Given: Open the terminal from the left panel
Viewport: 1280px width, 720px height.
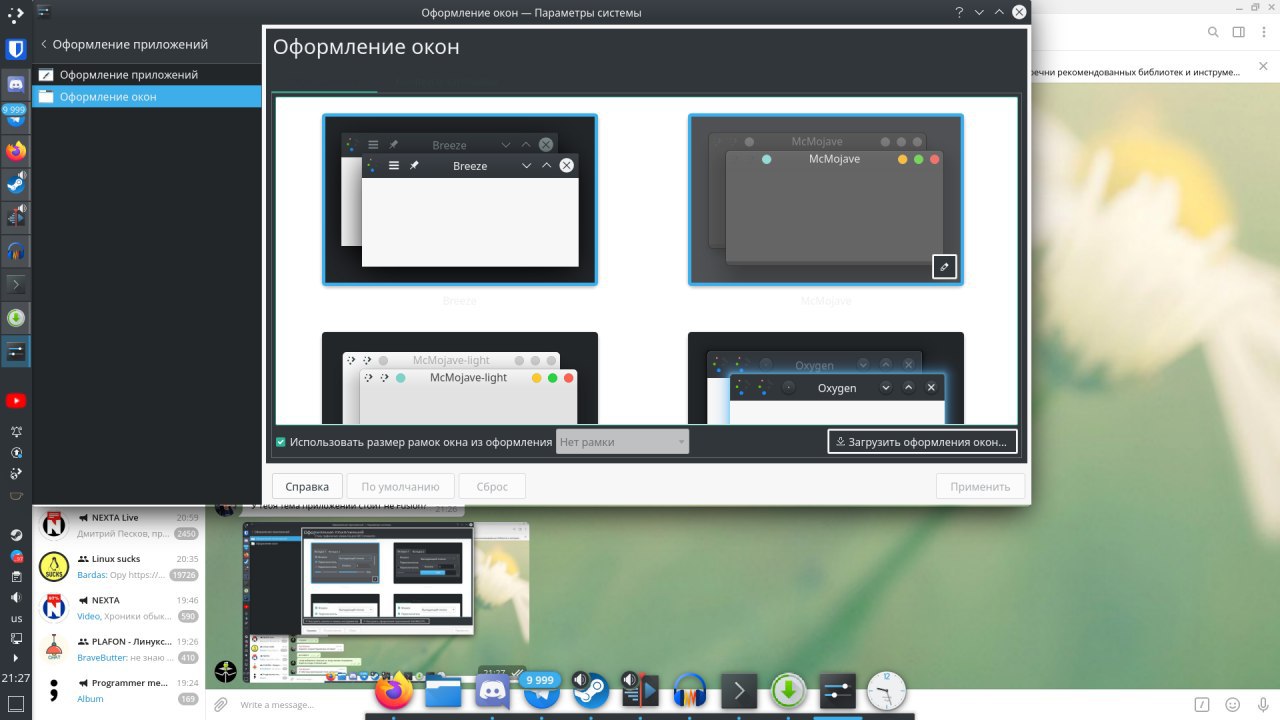Looking at the screenshot, I should [x=16, y=285].
